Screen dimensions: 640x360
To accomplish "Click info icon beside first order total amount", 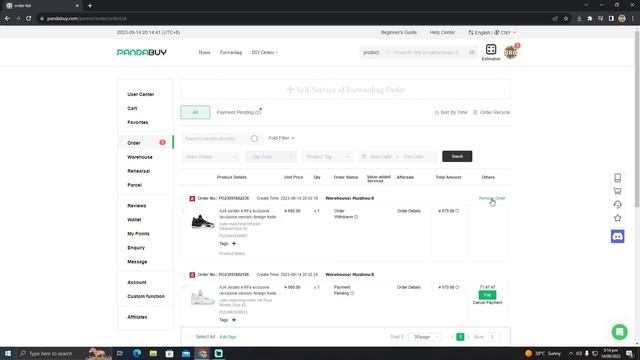I will [457, 211].
